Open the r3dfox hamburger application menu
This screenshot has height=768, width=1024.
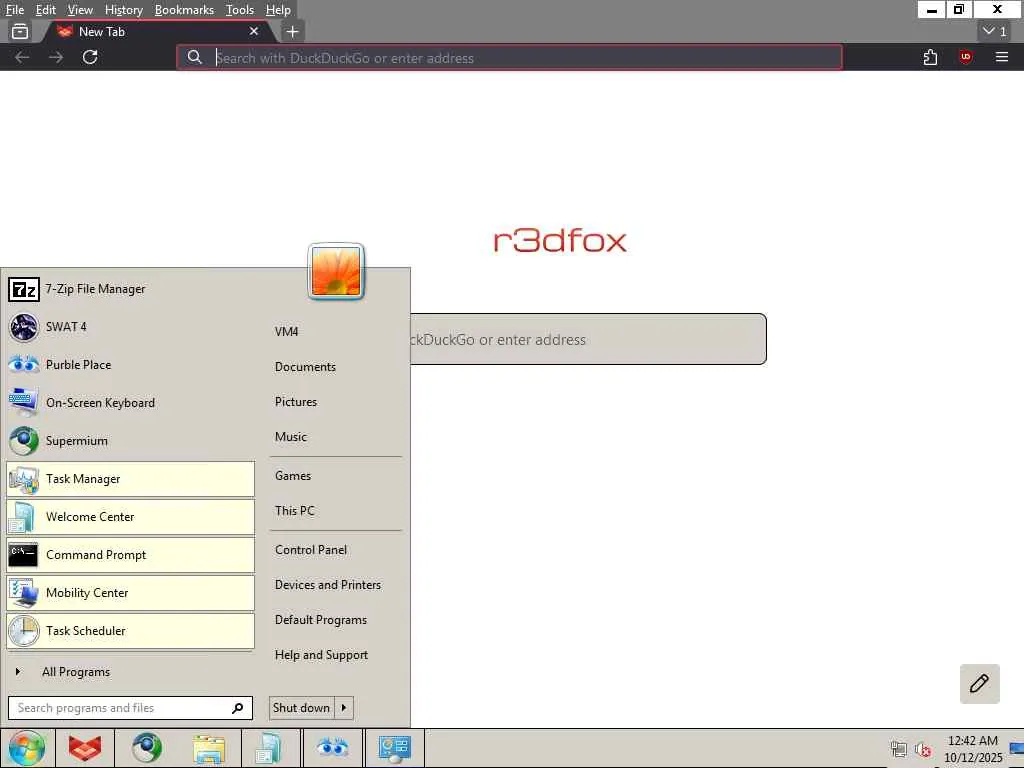1002,57
